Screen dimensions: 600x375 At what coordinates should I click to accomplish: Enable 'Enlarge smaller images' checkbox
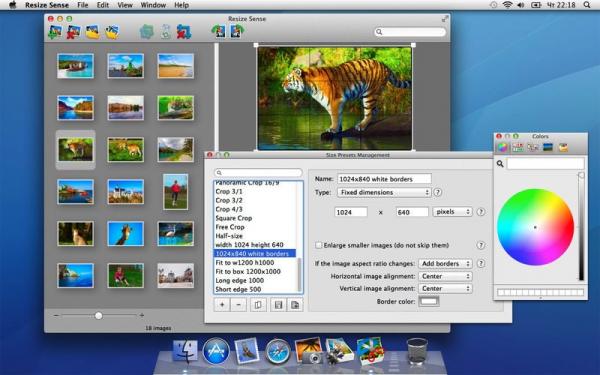pyautogui.click(x=318, y=245)
